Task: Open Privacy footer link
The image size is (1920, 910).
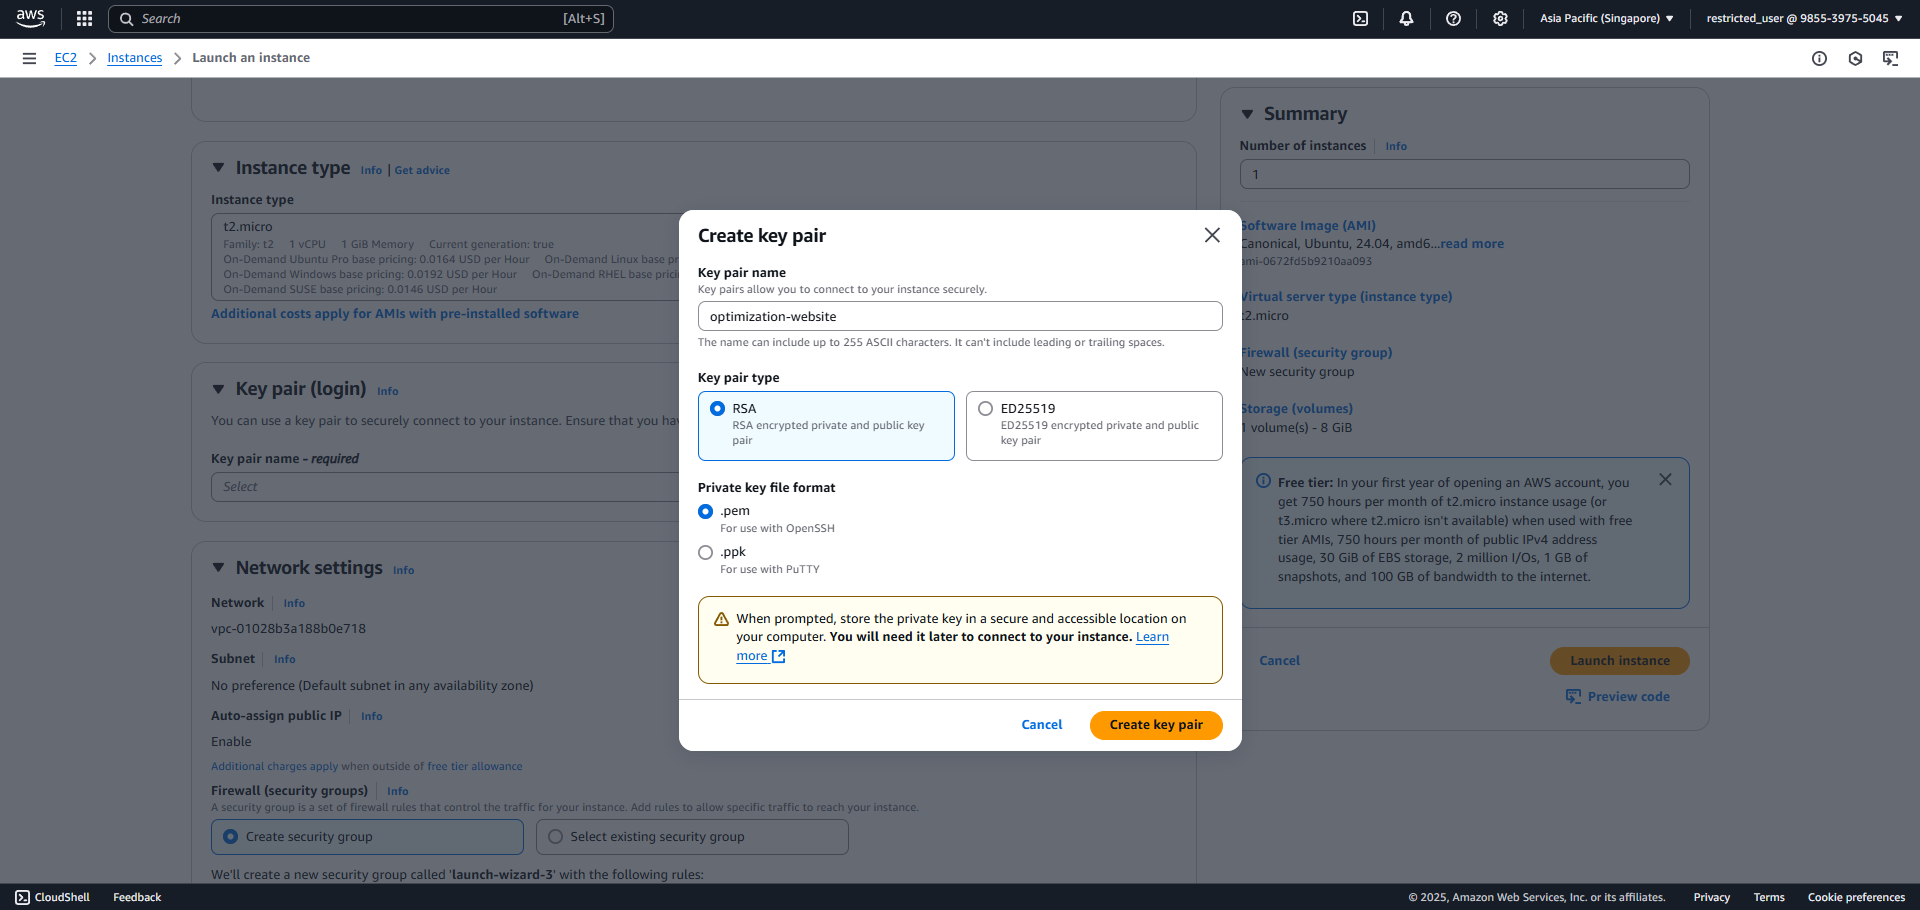Action: point(1711,897)
